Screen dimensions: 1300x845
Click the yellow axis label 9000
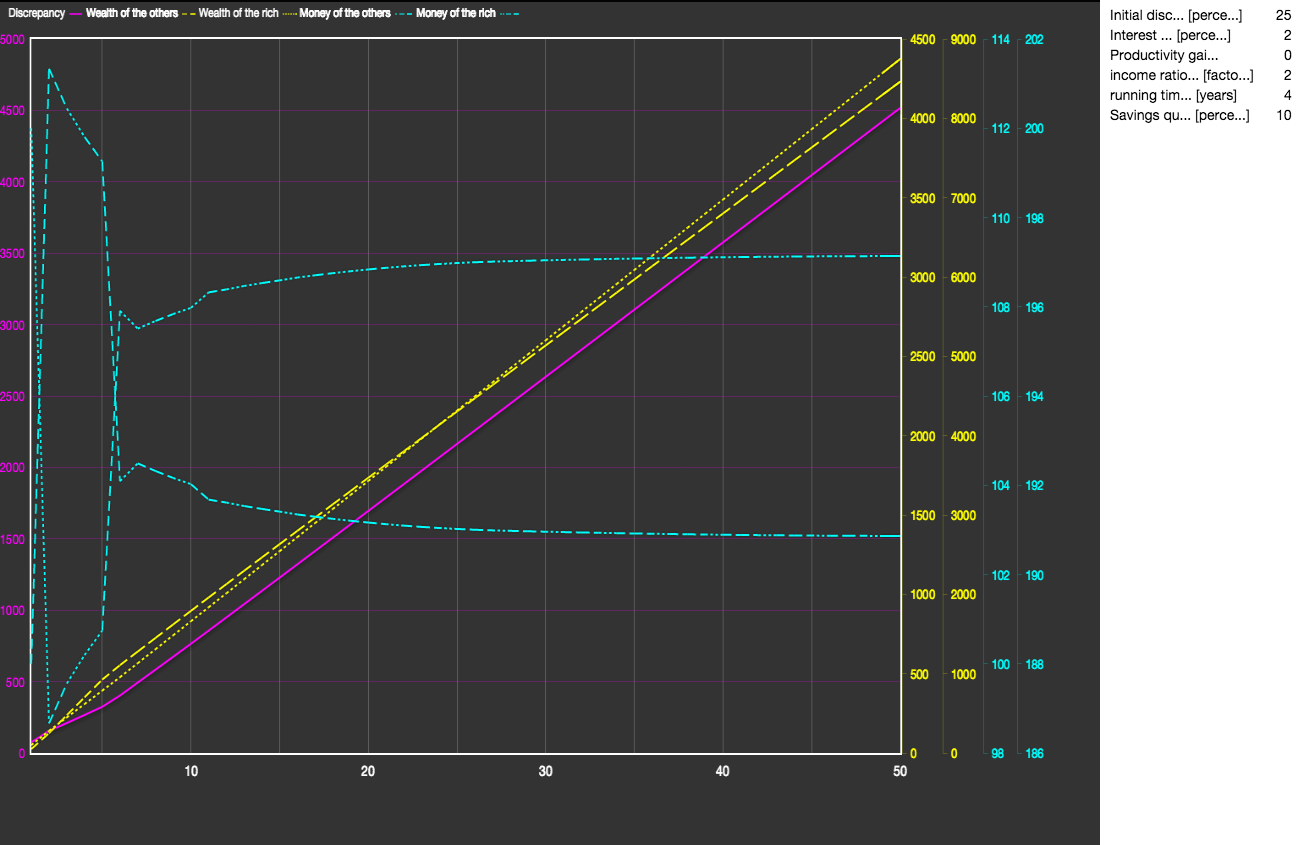tap(963, 40)
